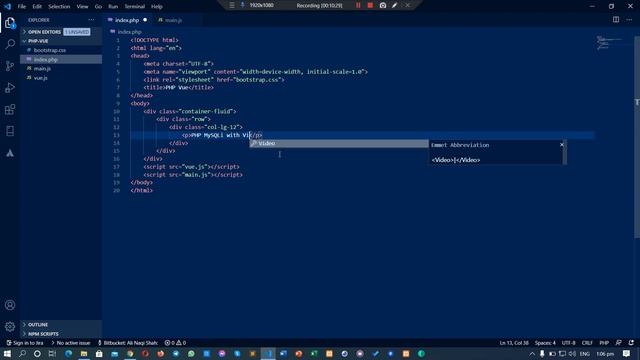Screen dimensions: 640x360
Task: Click Ln 13, Col 38 cursor position
Action: 514,343
